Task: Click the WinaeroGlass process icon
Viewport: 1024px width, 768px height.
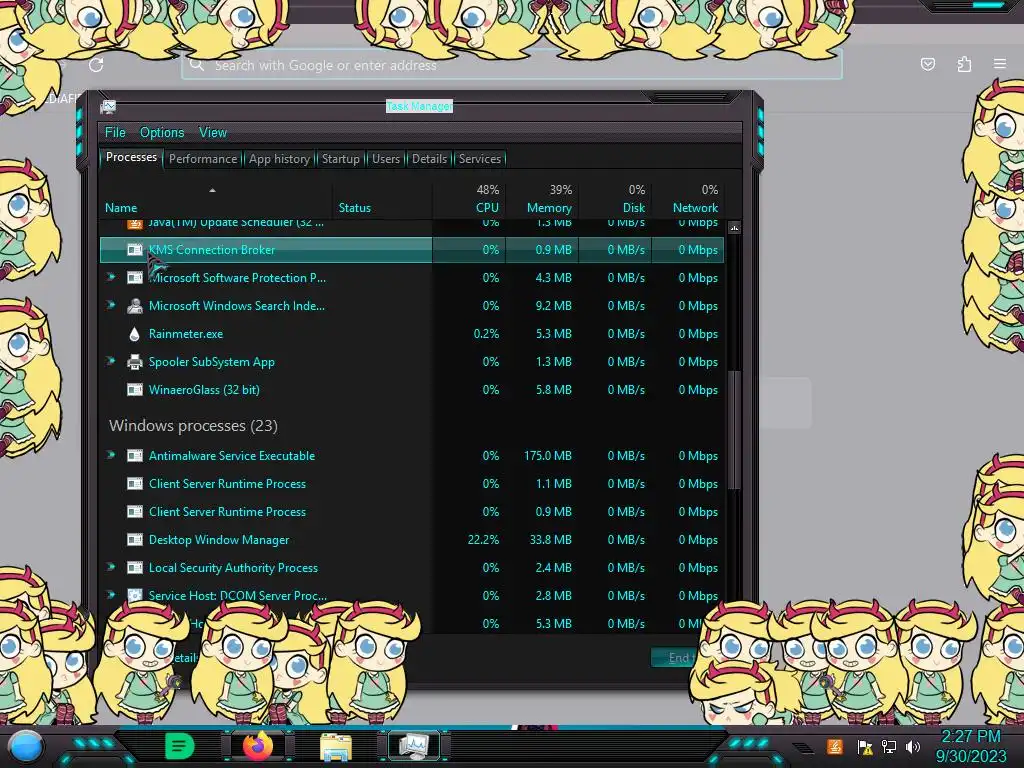Action: [x=135, y=390]
